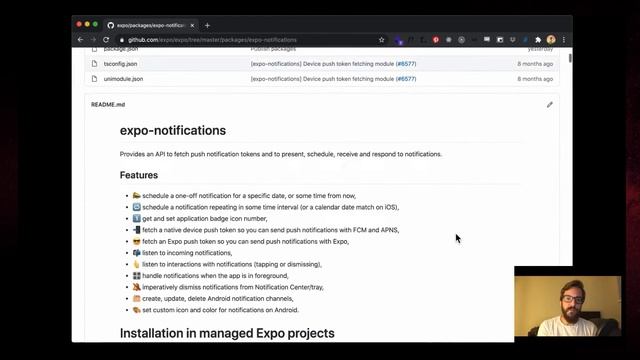Reload the GitHub page
The height and width of the screenshot is (360, 640).
point(106,40)
